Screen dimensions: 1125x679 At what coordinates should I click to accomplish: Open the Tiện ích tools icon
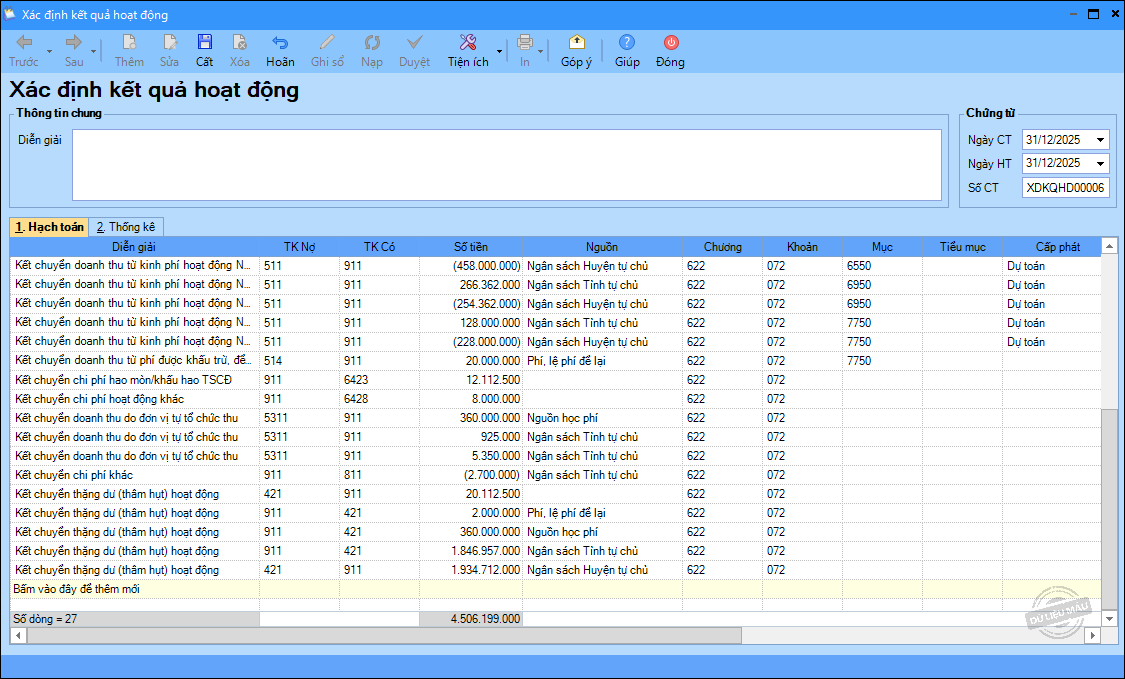(467, 43)
